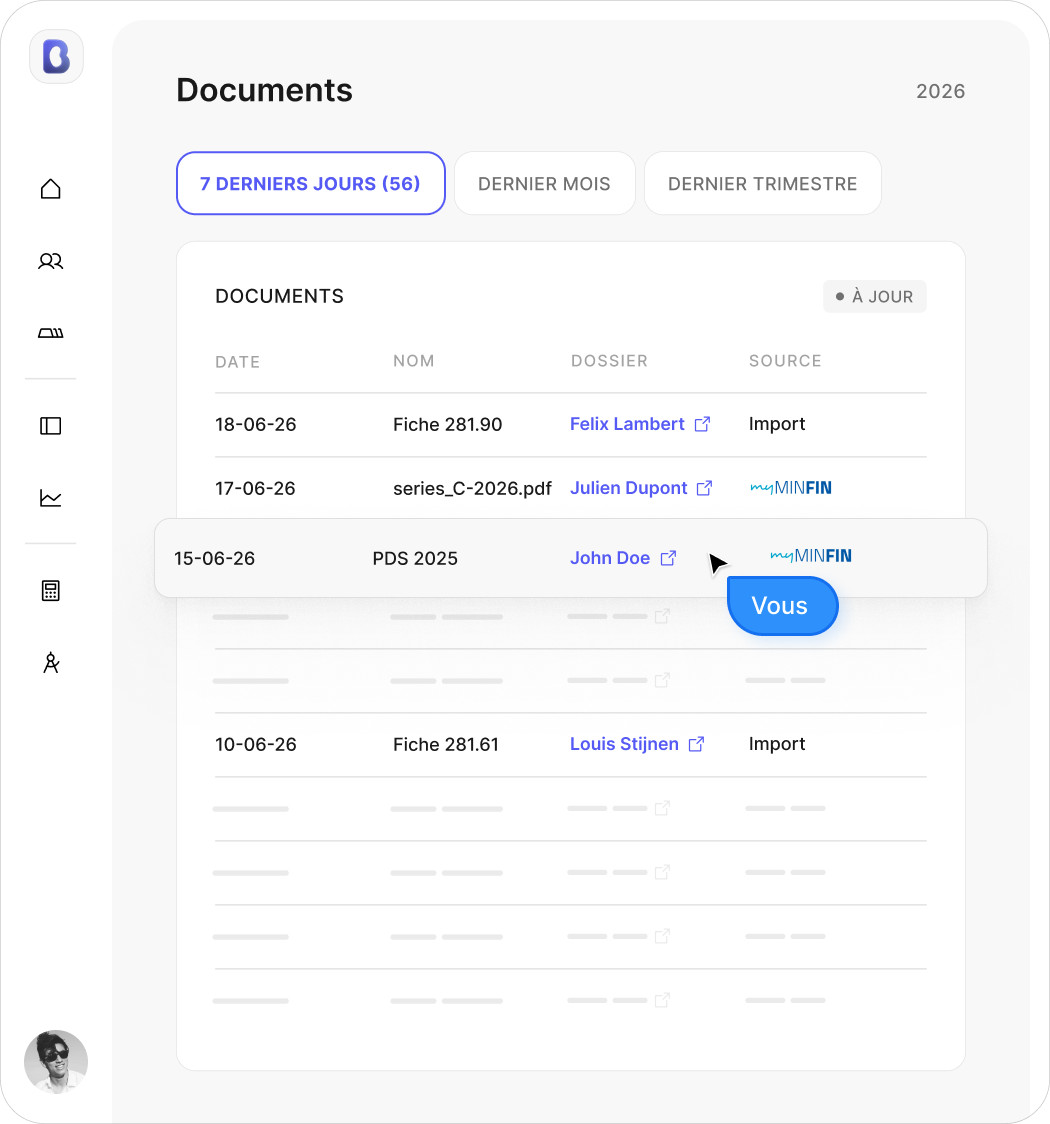Image resolution: width=1050 pixels, height=1124 pixels.
Task: Switch to the DERNIER TRIMESTRE tab
Action: click(763, 184)
